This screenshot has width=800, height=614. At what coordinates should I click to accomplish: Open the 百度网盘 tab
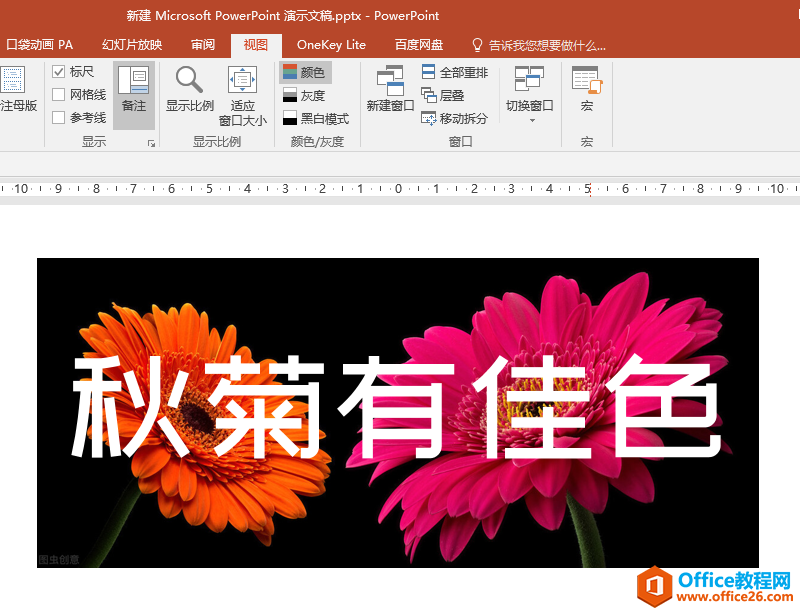pyautogui.click(x=419, y=45)
